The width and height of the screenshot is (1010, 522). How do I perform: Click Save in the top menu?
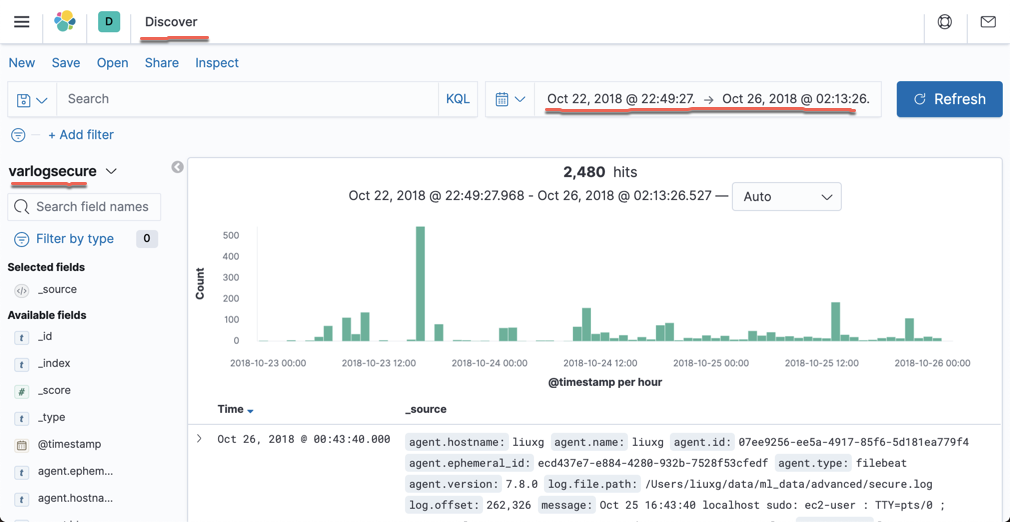tap(66, 63)
